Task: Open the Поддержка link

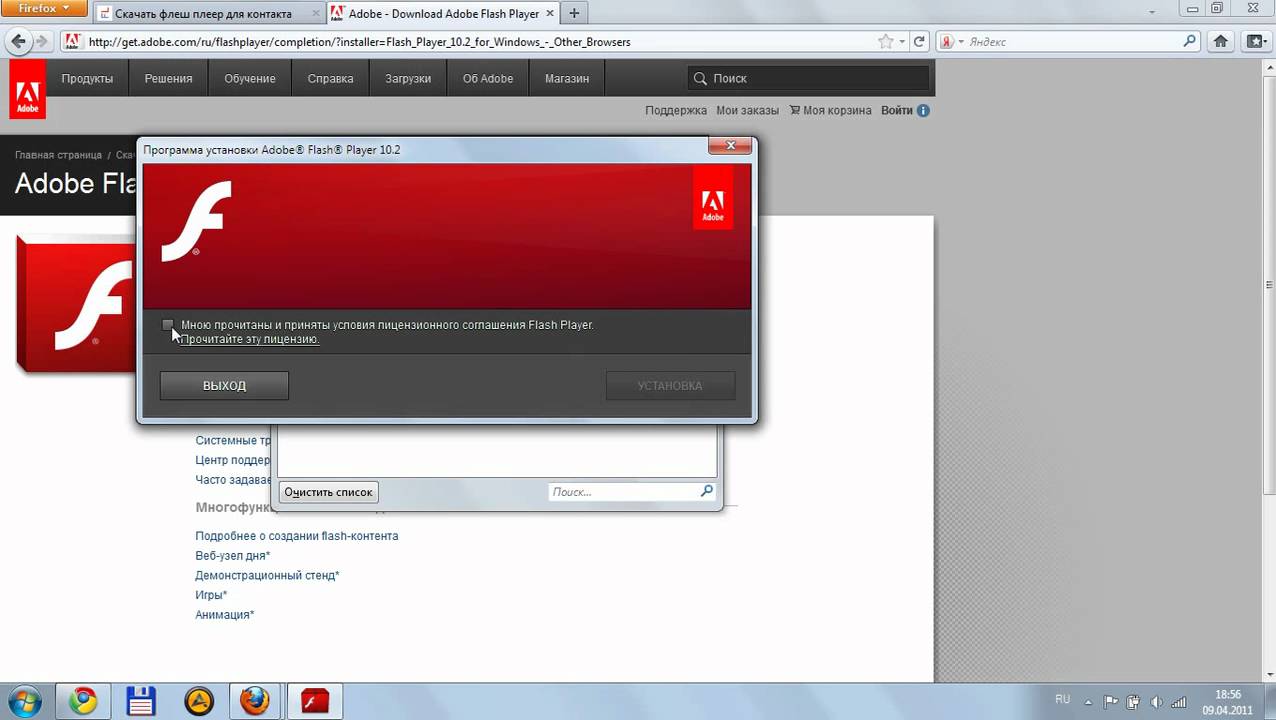Action: [676, 110]
